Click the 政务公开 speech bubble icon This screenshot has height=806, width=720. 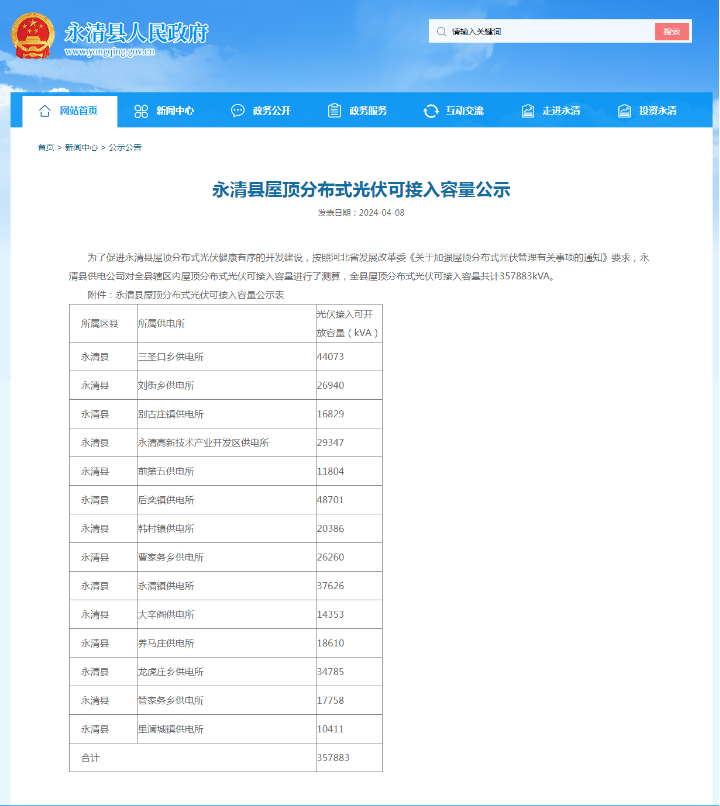click(x=237, y=111)
